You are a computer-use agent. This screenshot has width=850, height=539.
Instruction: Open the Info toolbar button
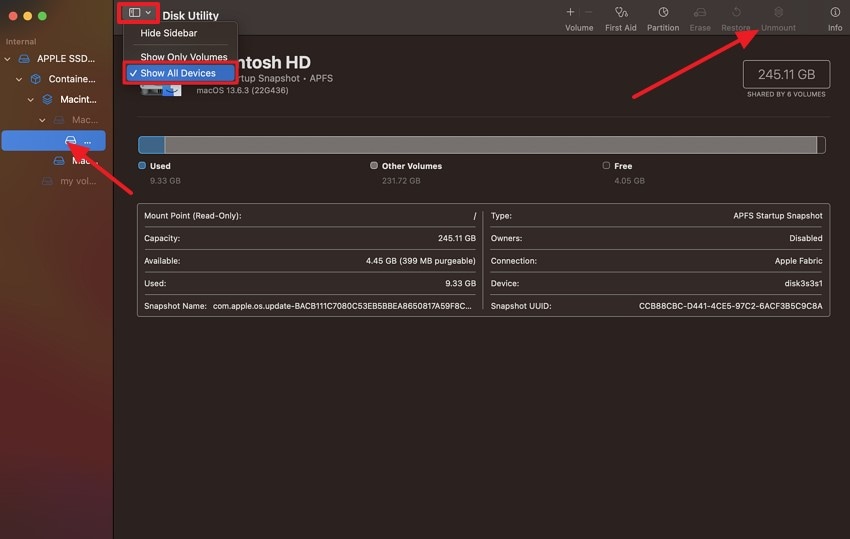(835, 19)
